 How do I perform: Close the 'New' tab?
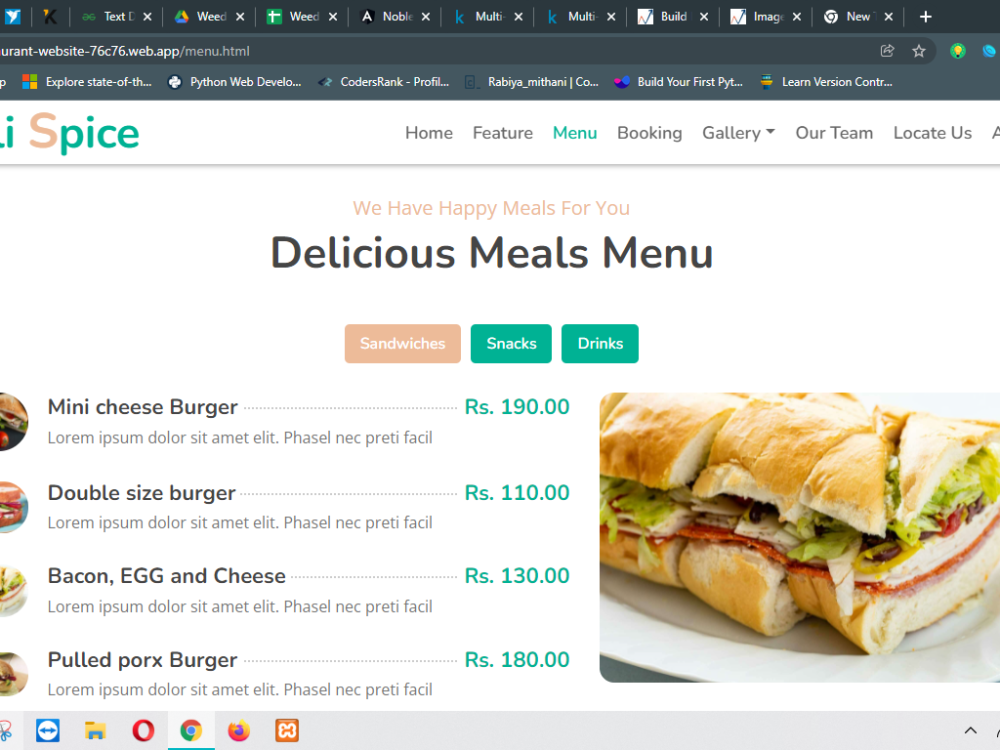(889, 17)
